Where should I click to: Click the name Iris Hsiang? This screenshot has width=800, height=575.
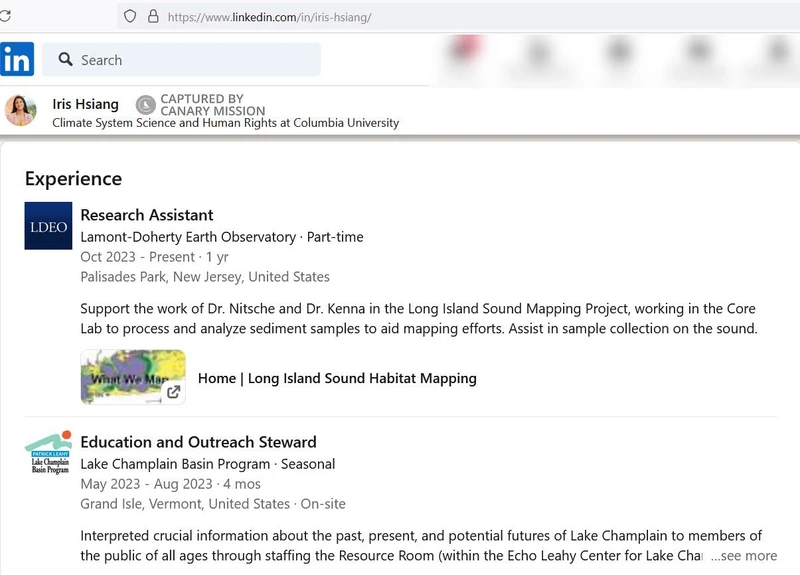(85, 104)
